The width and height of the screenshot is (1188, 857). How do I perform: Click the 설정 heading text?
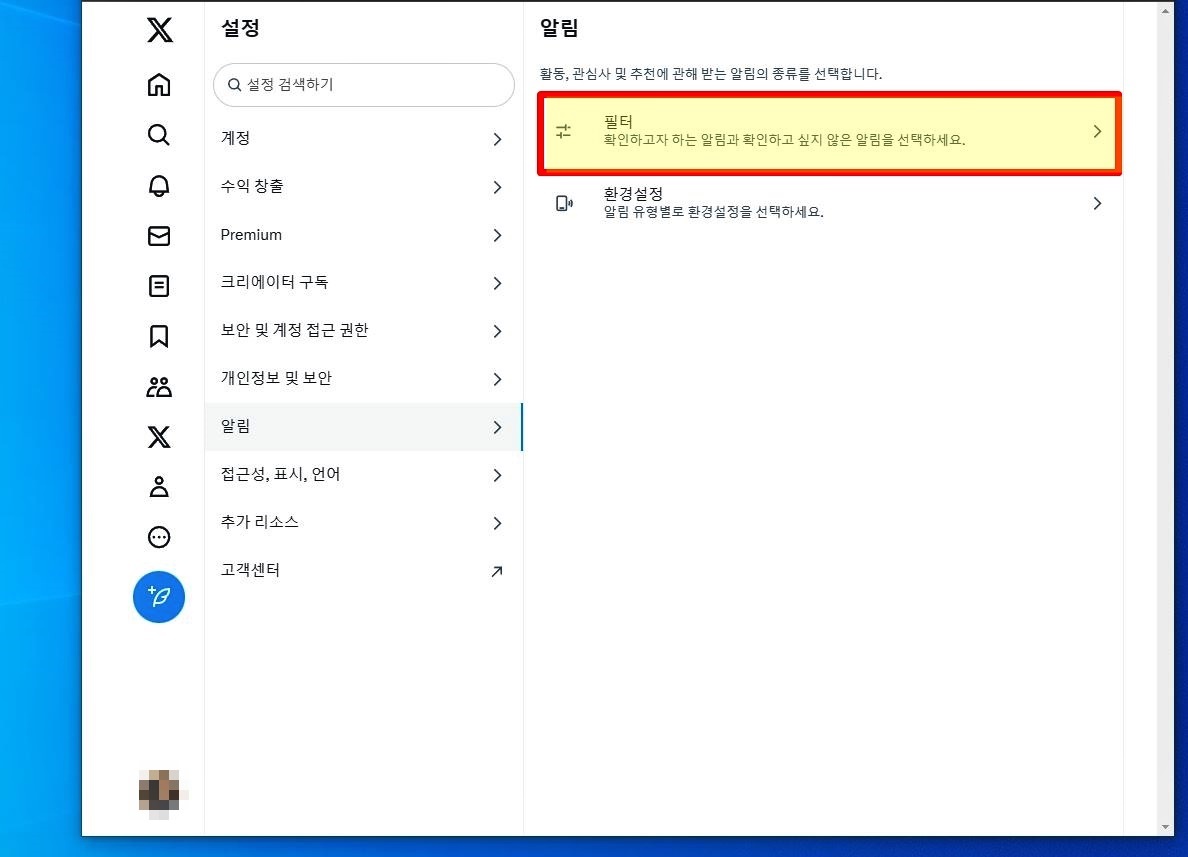(x=240, y=29)
